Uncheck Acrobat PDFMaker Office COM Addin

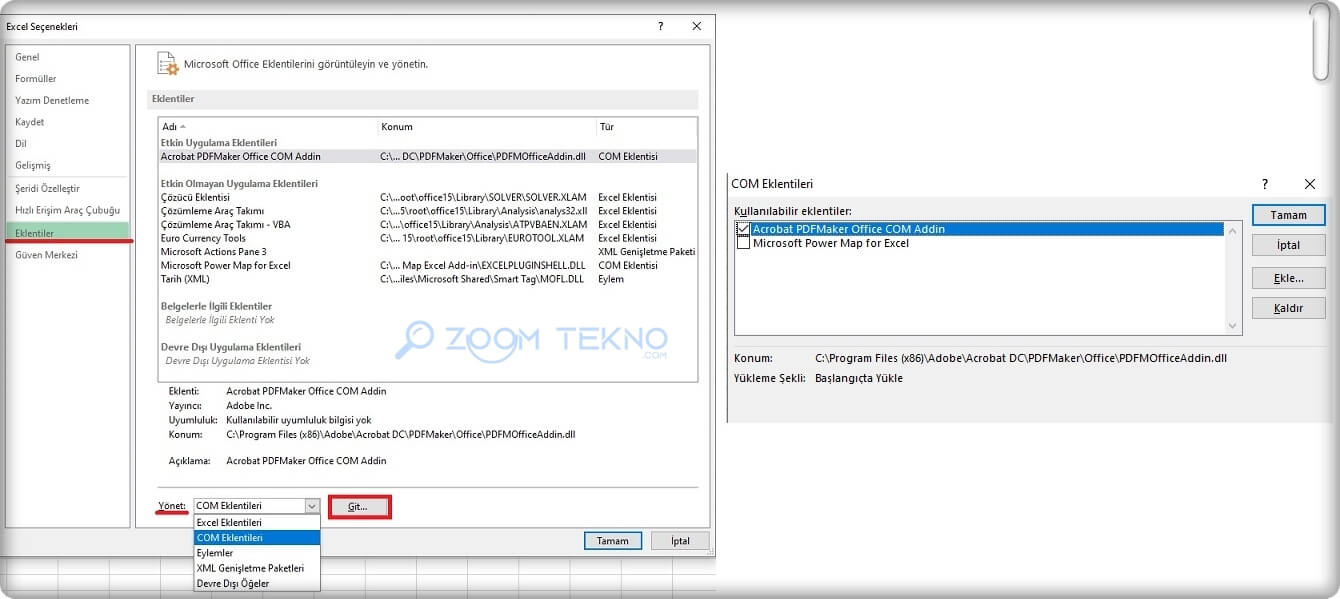[x=743, y=229]
